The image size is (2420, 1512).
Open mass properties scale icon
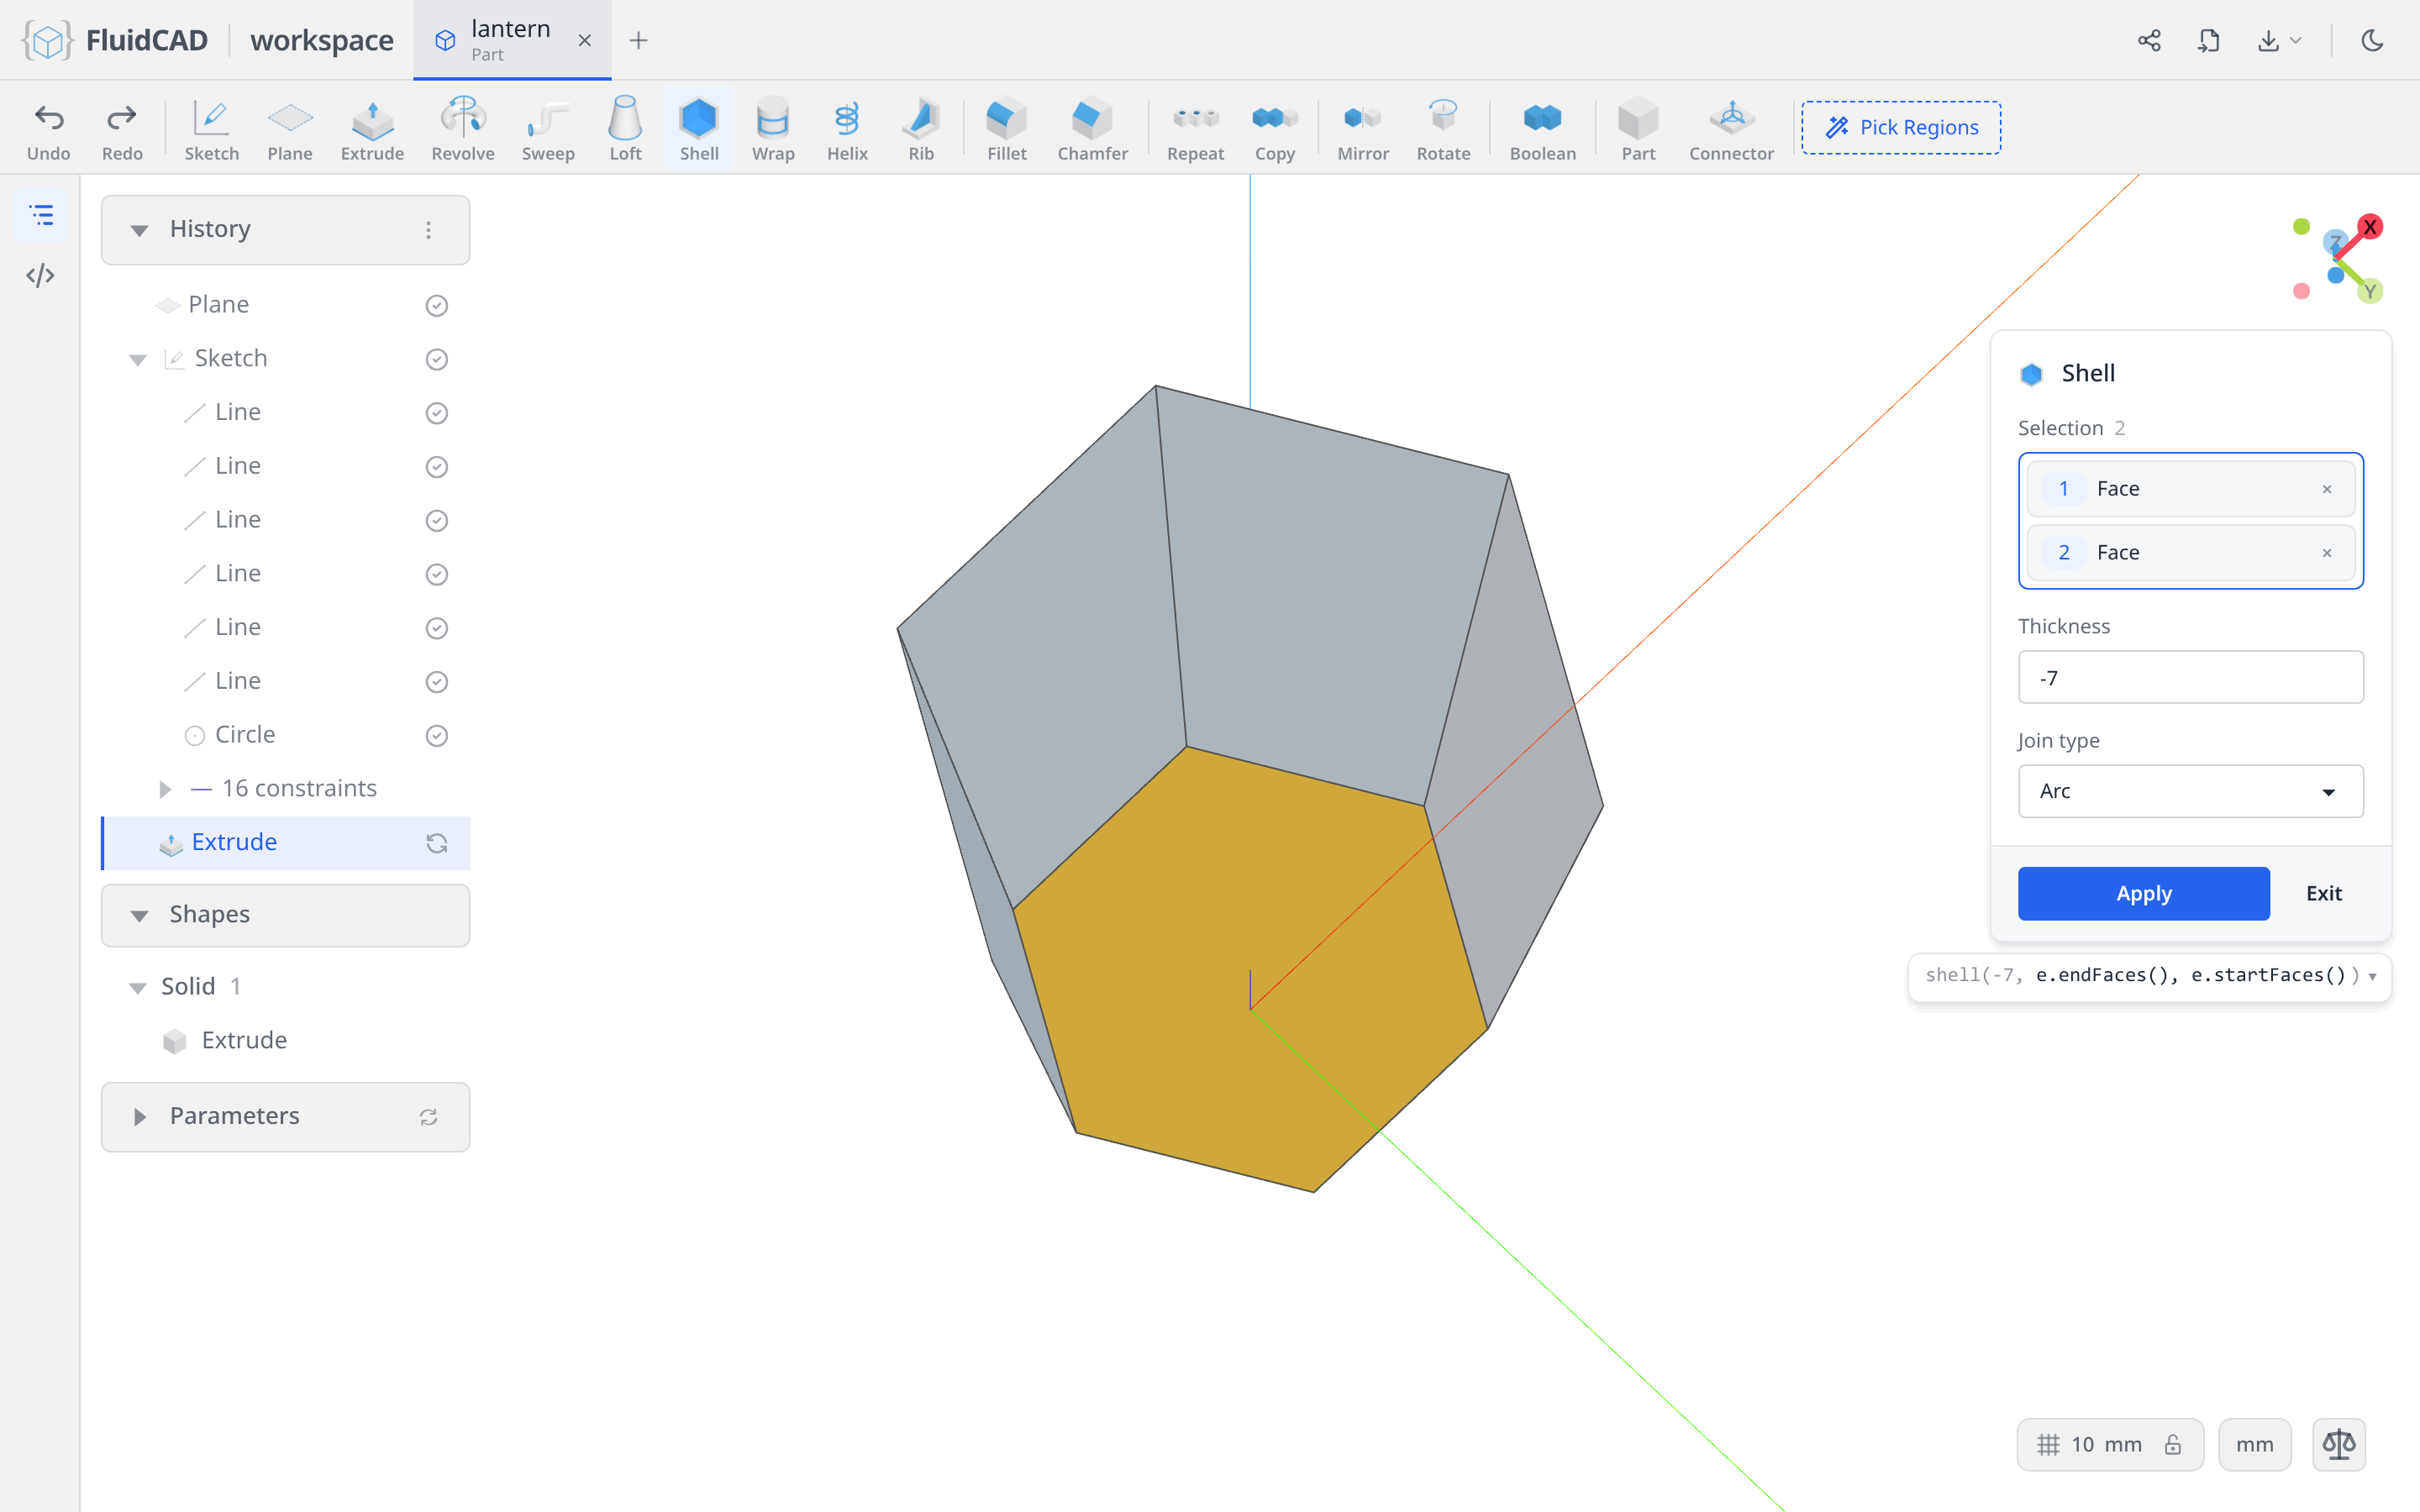click(2339, 1444)
